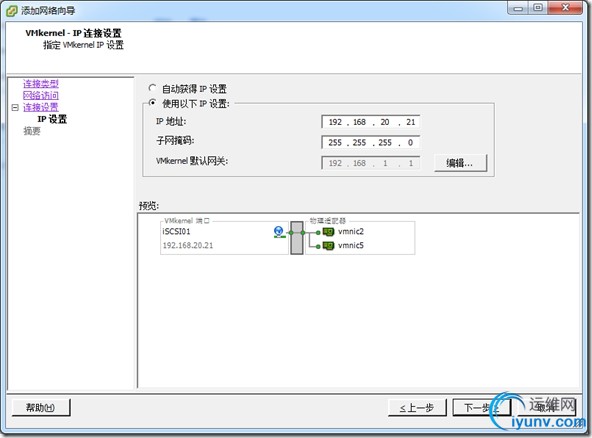This screenshot has height=438, width=592.
Task: Minimize the wizard window
Action: click(518, 8)
